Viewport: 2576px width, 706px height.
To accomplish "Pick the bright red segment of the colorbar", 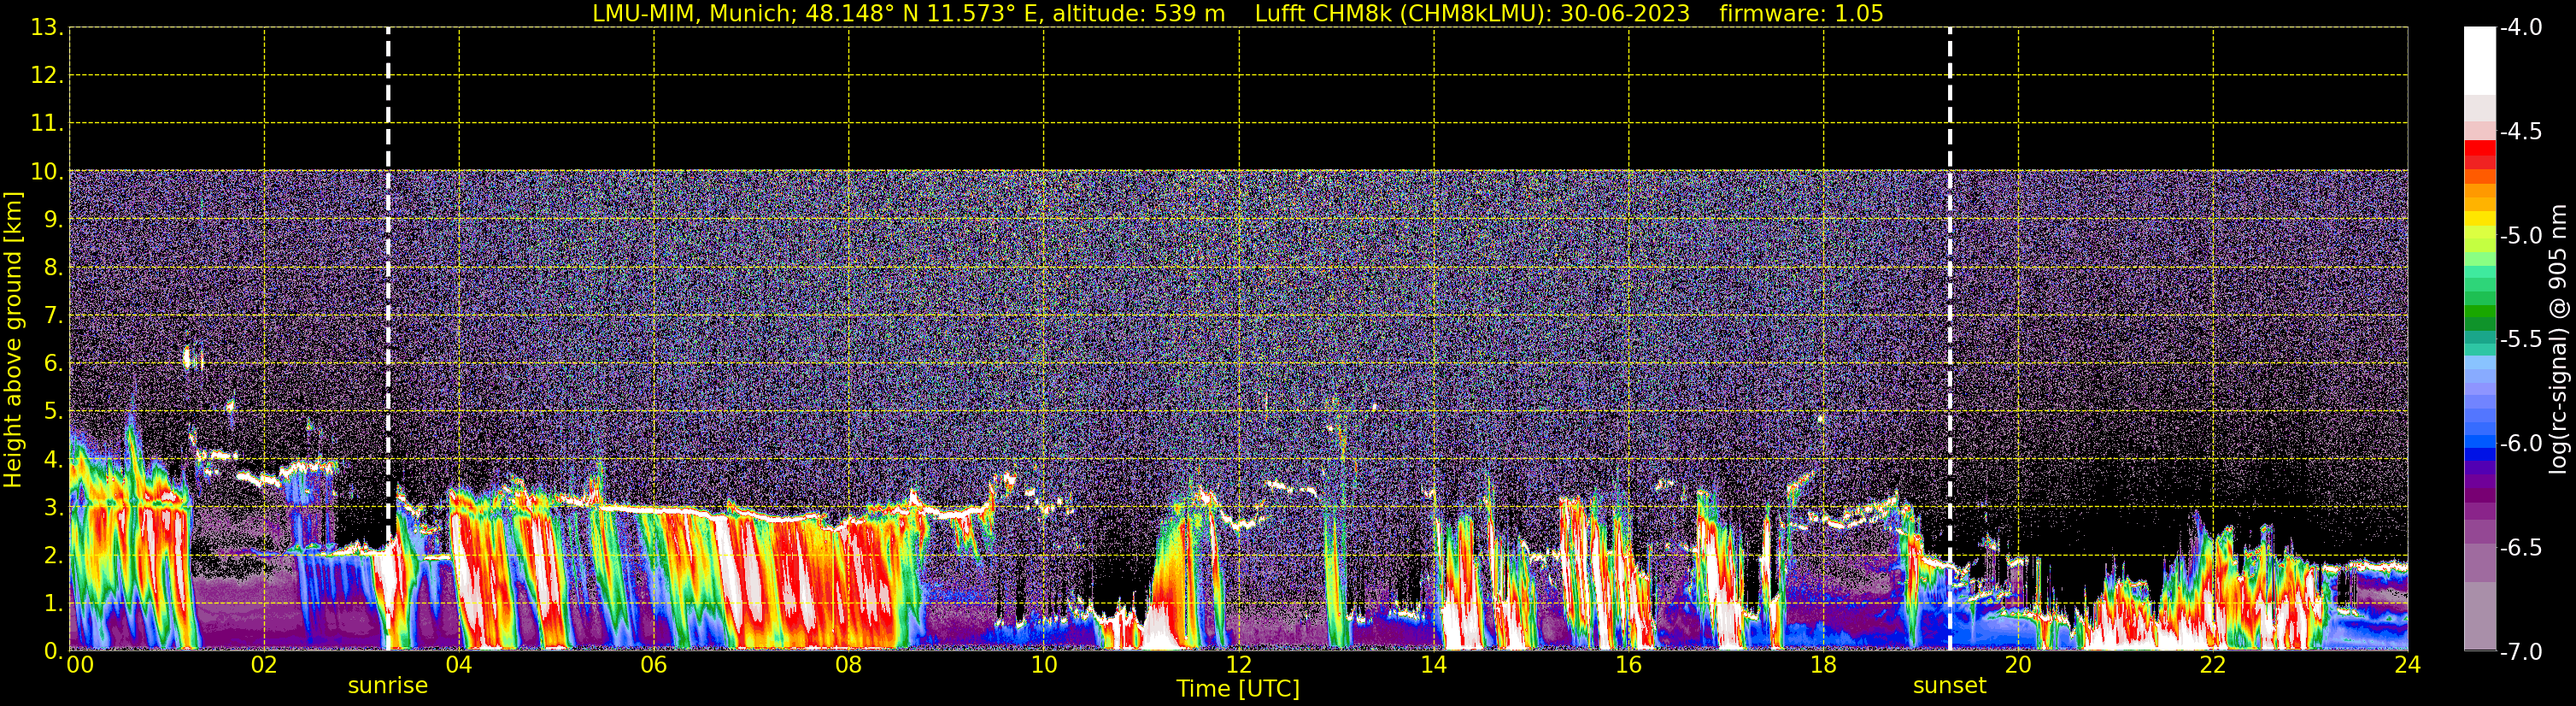I will tap(2479, 148).
